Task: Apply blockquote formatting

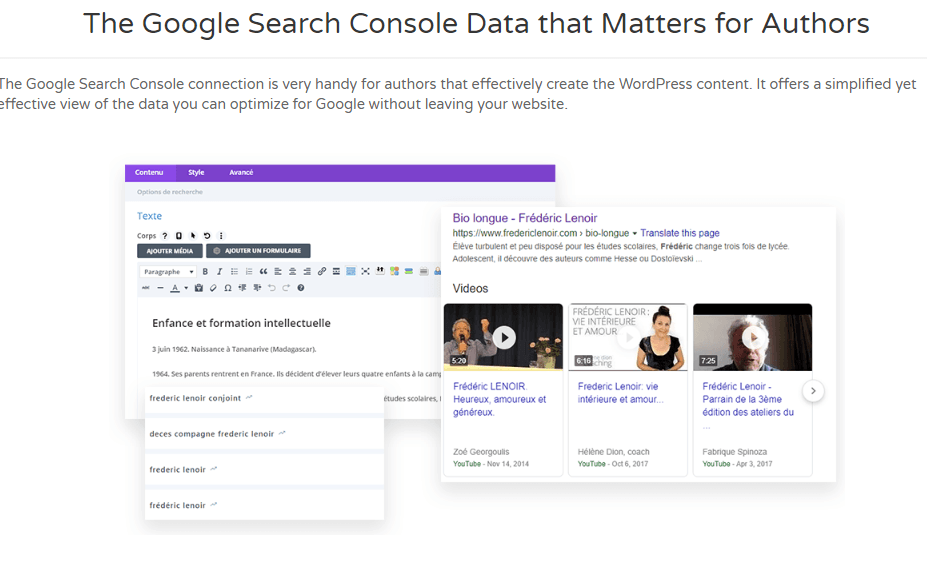Action: (x=263, y=271)
